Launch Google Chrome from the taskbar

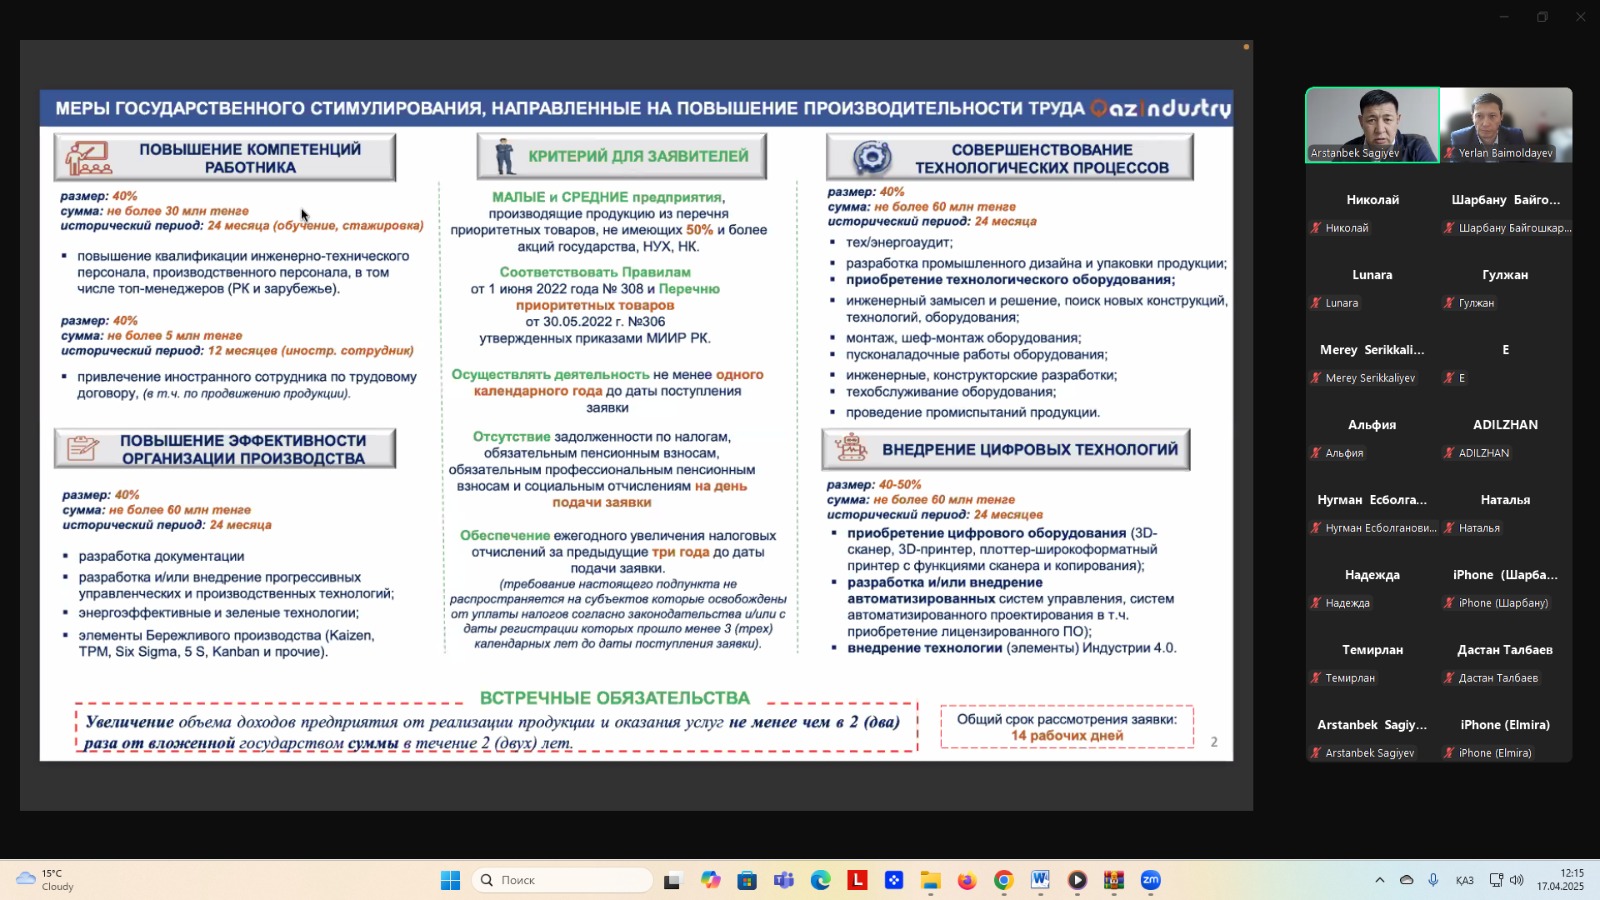pyautogui.click(x=1003, y=880)
